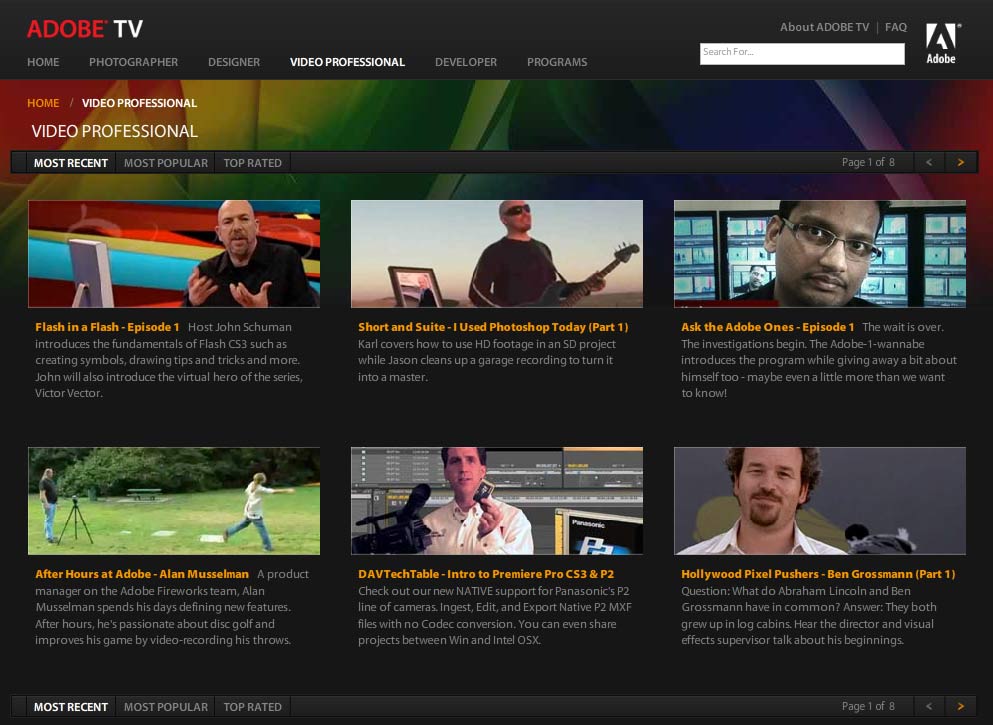Play the Short and Suite guitar thumbnail
The image size is (993, 725).
tap(497, 254)
